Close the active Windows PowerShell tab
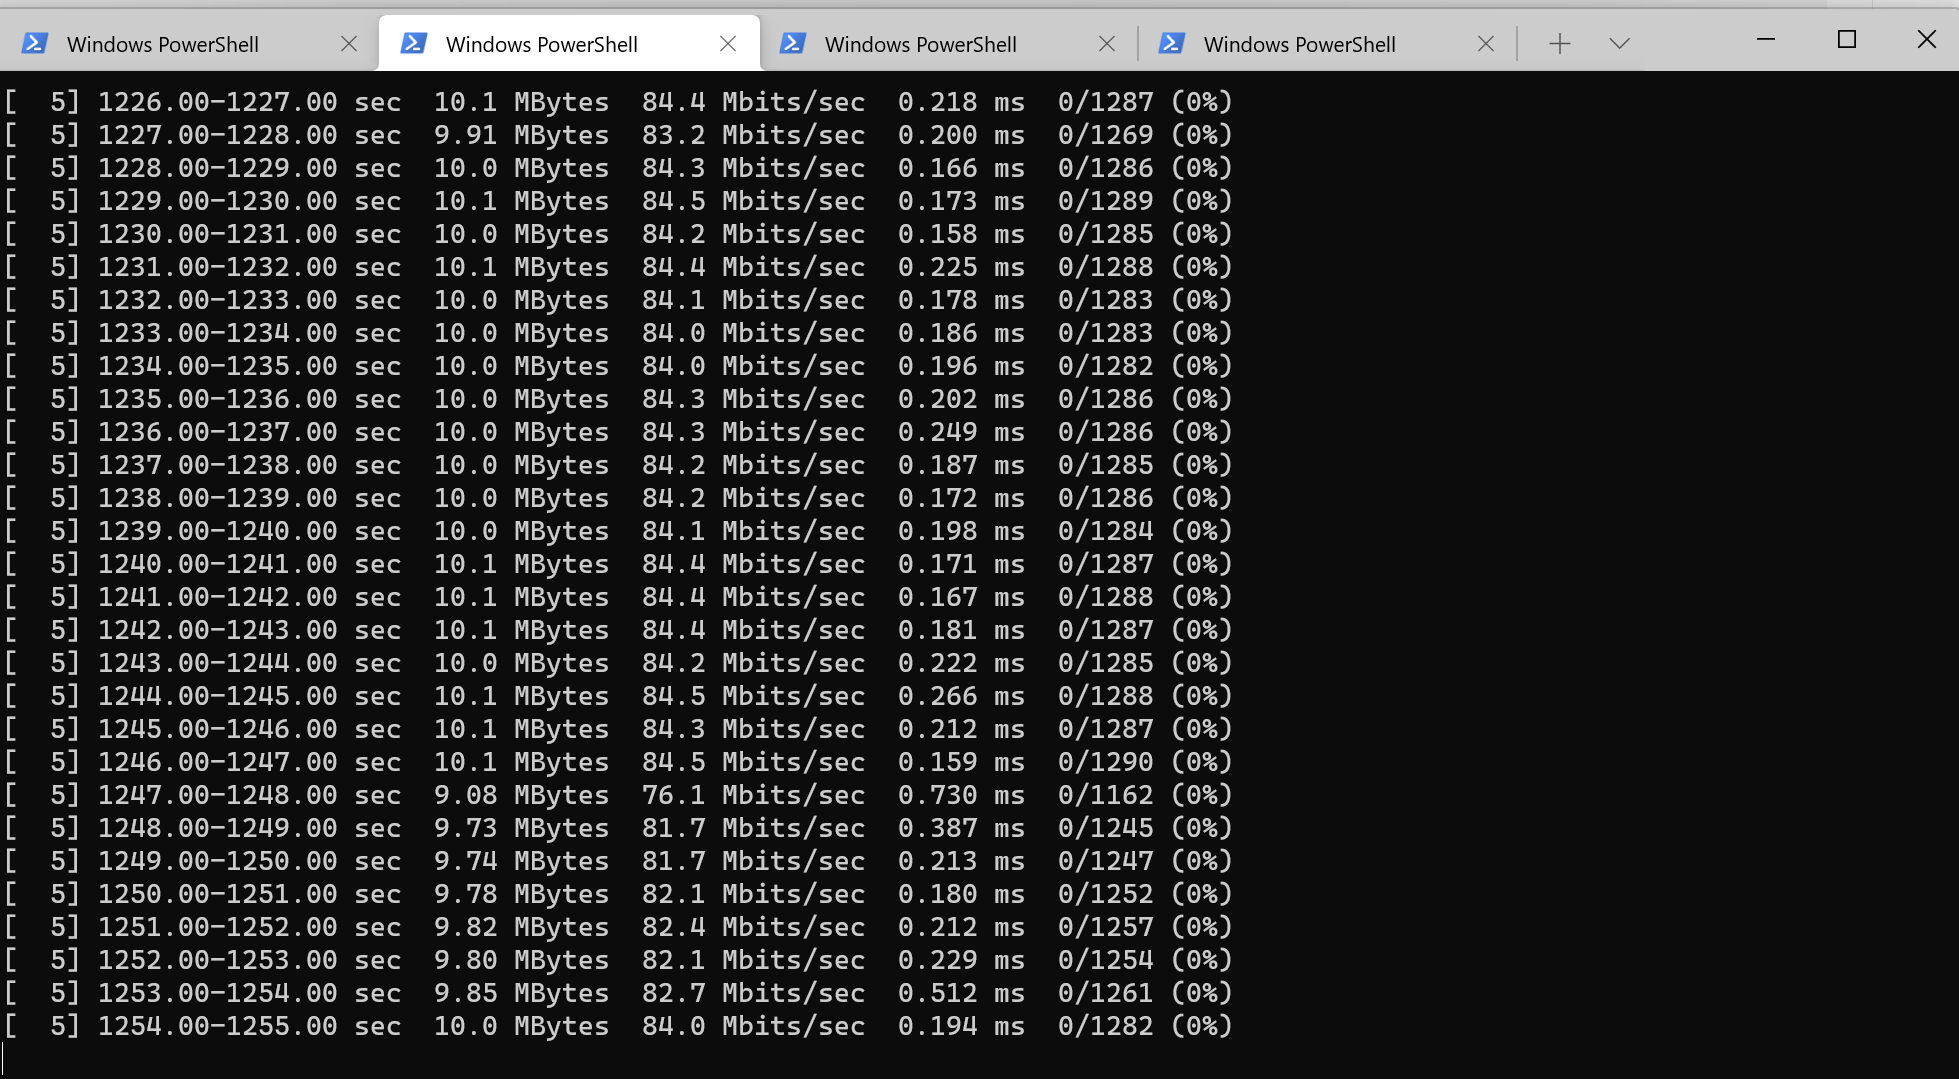 728,43
